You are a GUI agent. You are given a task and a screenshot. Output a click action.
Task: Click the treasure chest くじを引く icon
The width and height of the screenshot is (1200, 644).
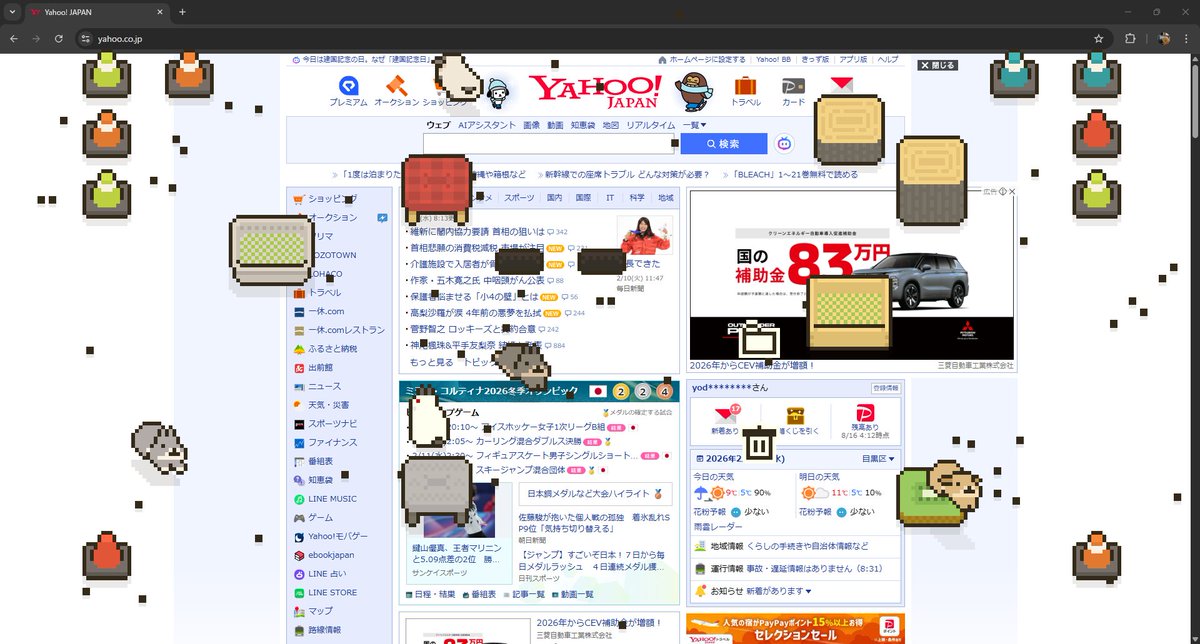click(796, 420)
